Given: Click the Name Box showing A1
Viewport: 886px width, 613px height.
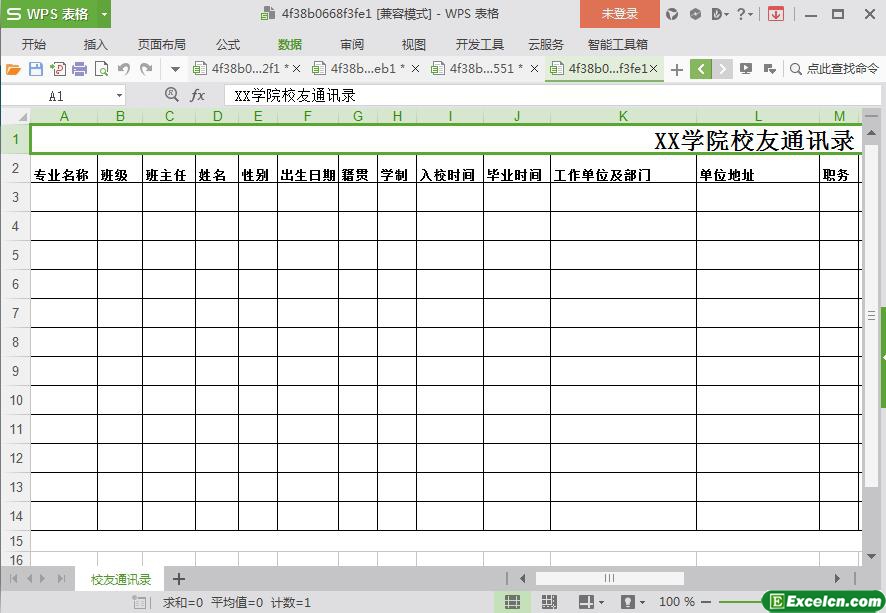Looking at the screenshot, I should [57, 96].
